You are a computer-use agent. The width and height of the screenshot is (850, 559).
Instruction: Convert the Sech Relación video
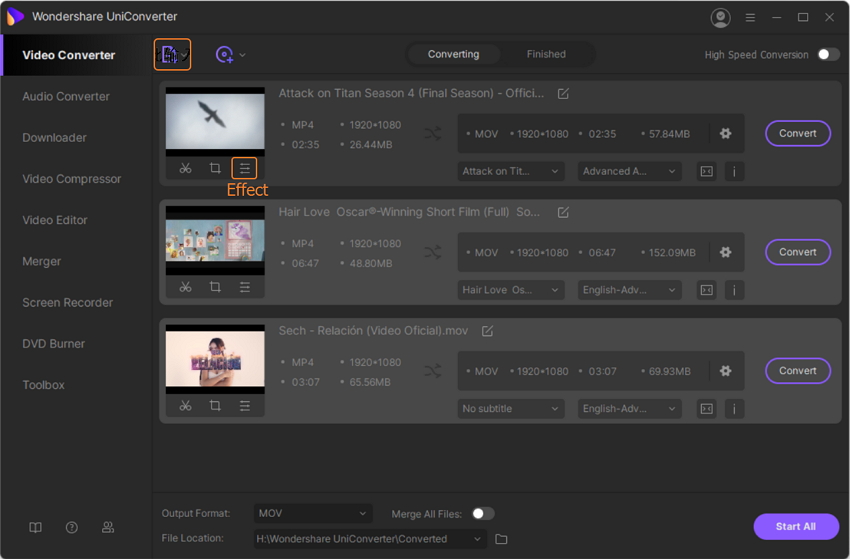pos(797,371)
